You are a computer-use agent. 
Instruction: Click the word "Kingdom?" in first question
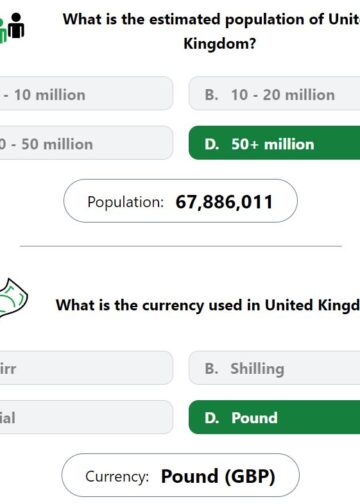pyautogui.click(x=220, y=43)
